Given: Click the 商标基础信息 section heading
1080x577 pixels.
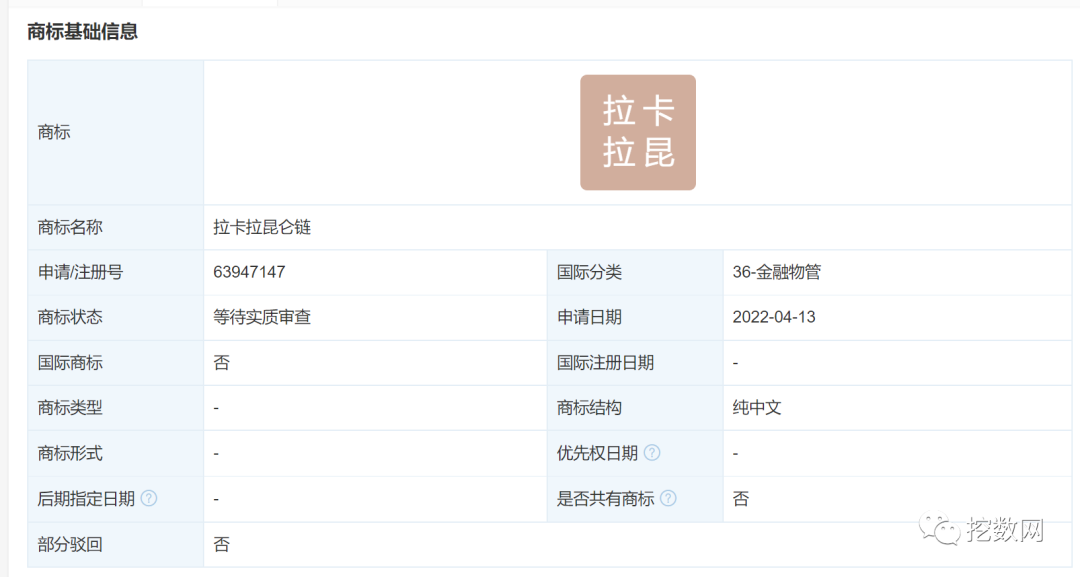Looking at the screenshot, I should coord(82,32).
